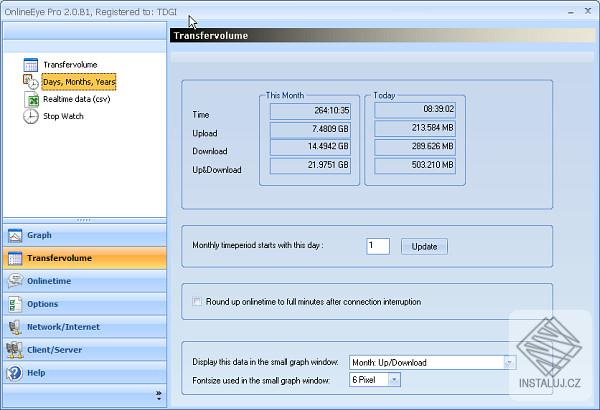The height and width of the screenshot is (410, 600).
Task: Open the Network/Internet section
Action: coord(85,327)
